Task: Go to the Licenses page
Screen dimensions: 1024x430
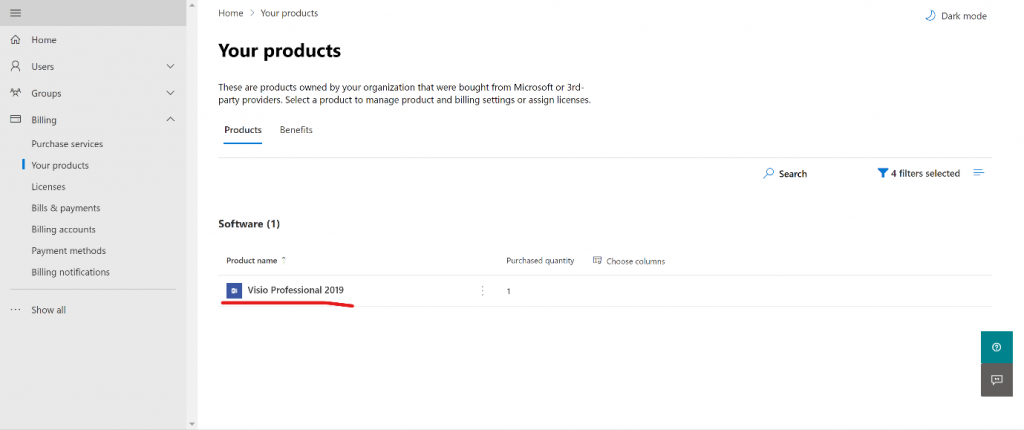Action: [48, 187]
